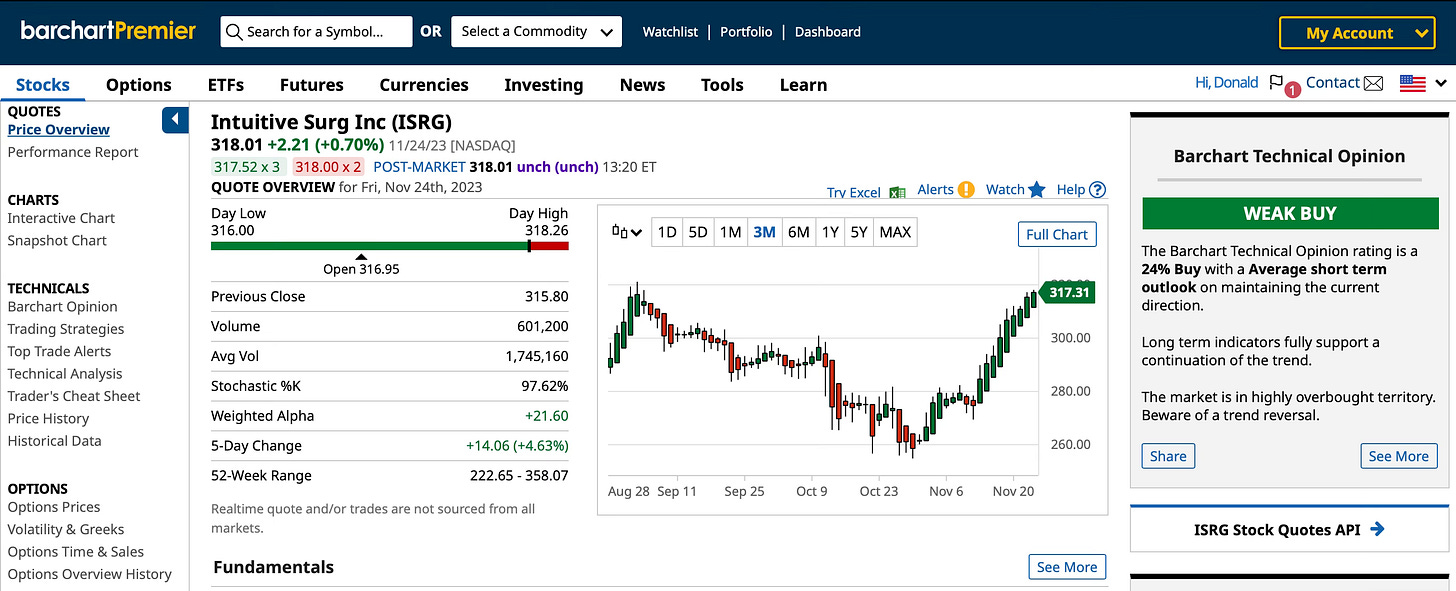The width and height of the screenshot is (1456, 591).
Task: Open the notifications flag icon
Action: click(1277, 83)
